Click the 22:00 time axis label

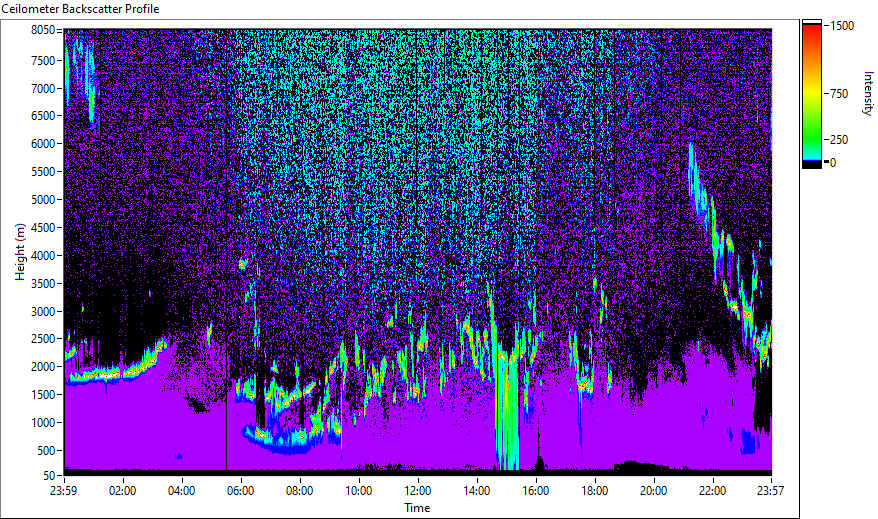click(x=713, y=491)
